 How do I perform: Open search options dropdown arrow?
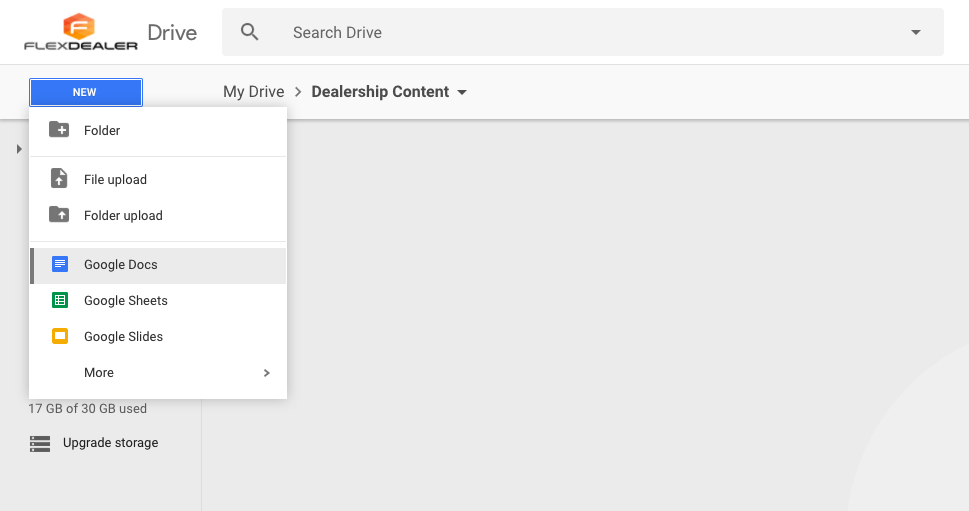[x=915, y=33]
